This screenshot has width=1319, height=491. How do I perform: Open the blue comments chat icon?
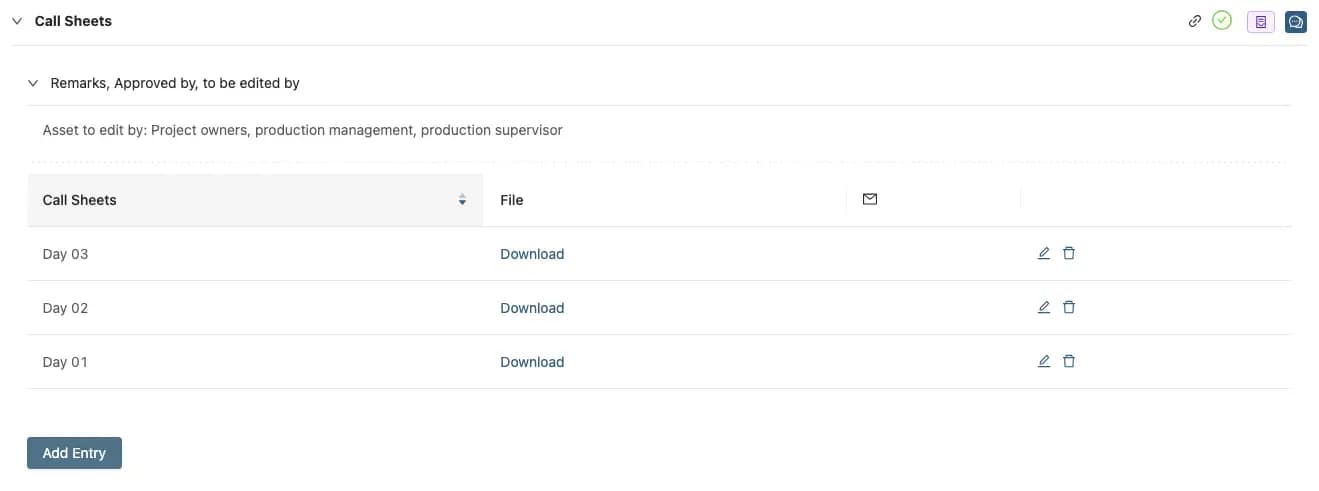[1295, 21]
